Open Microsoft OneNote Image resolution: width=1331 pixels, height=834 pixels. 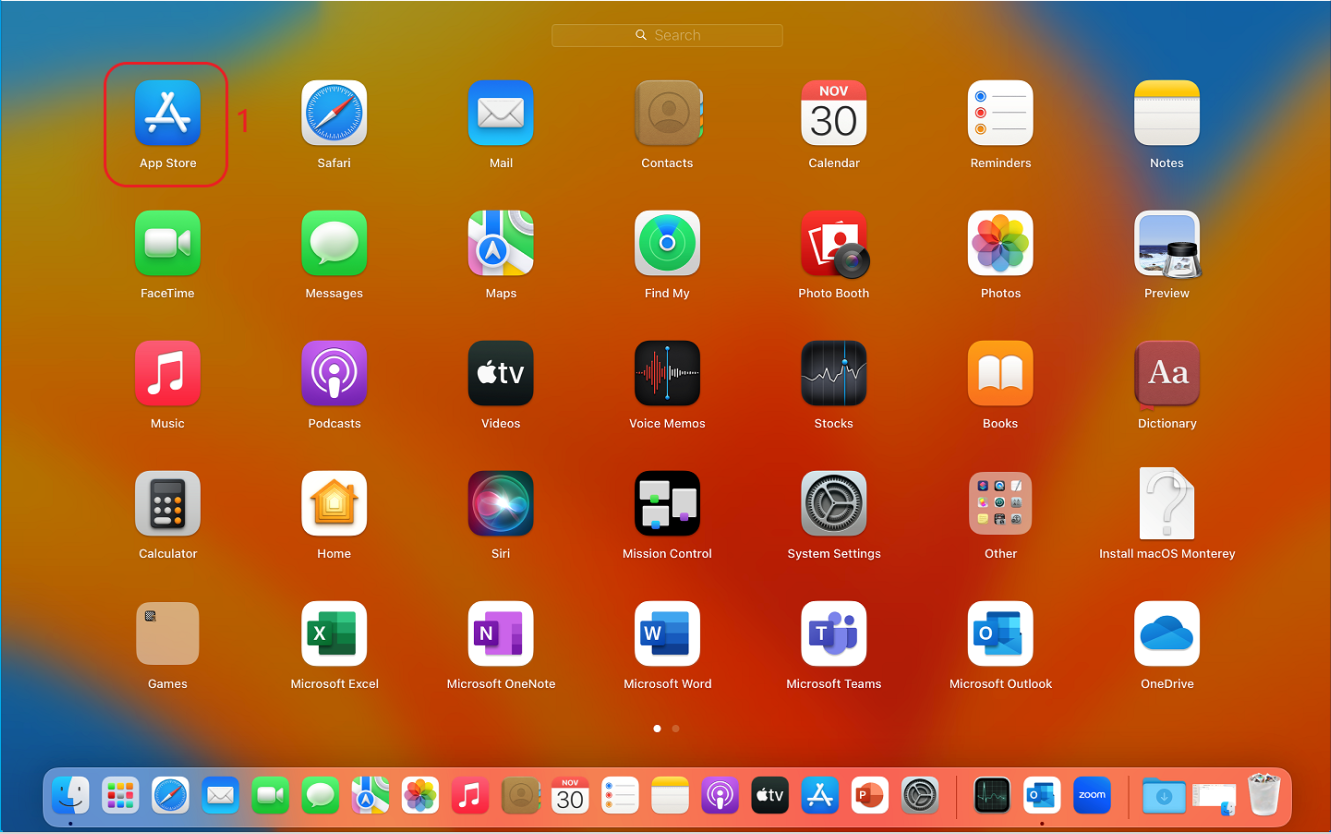tap(501, 633)
